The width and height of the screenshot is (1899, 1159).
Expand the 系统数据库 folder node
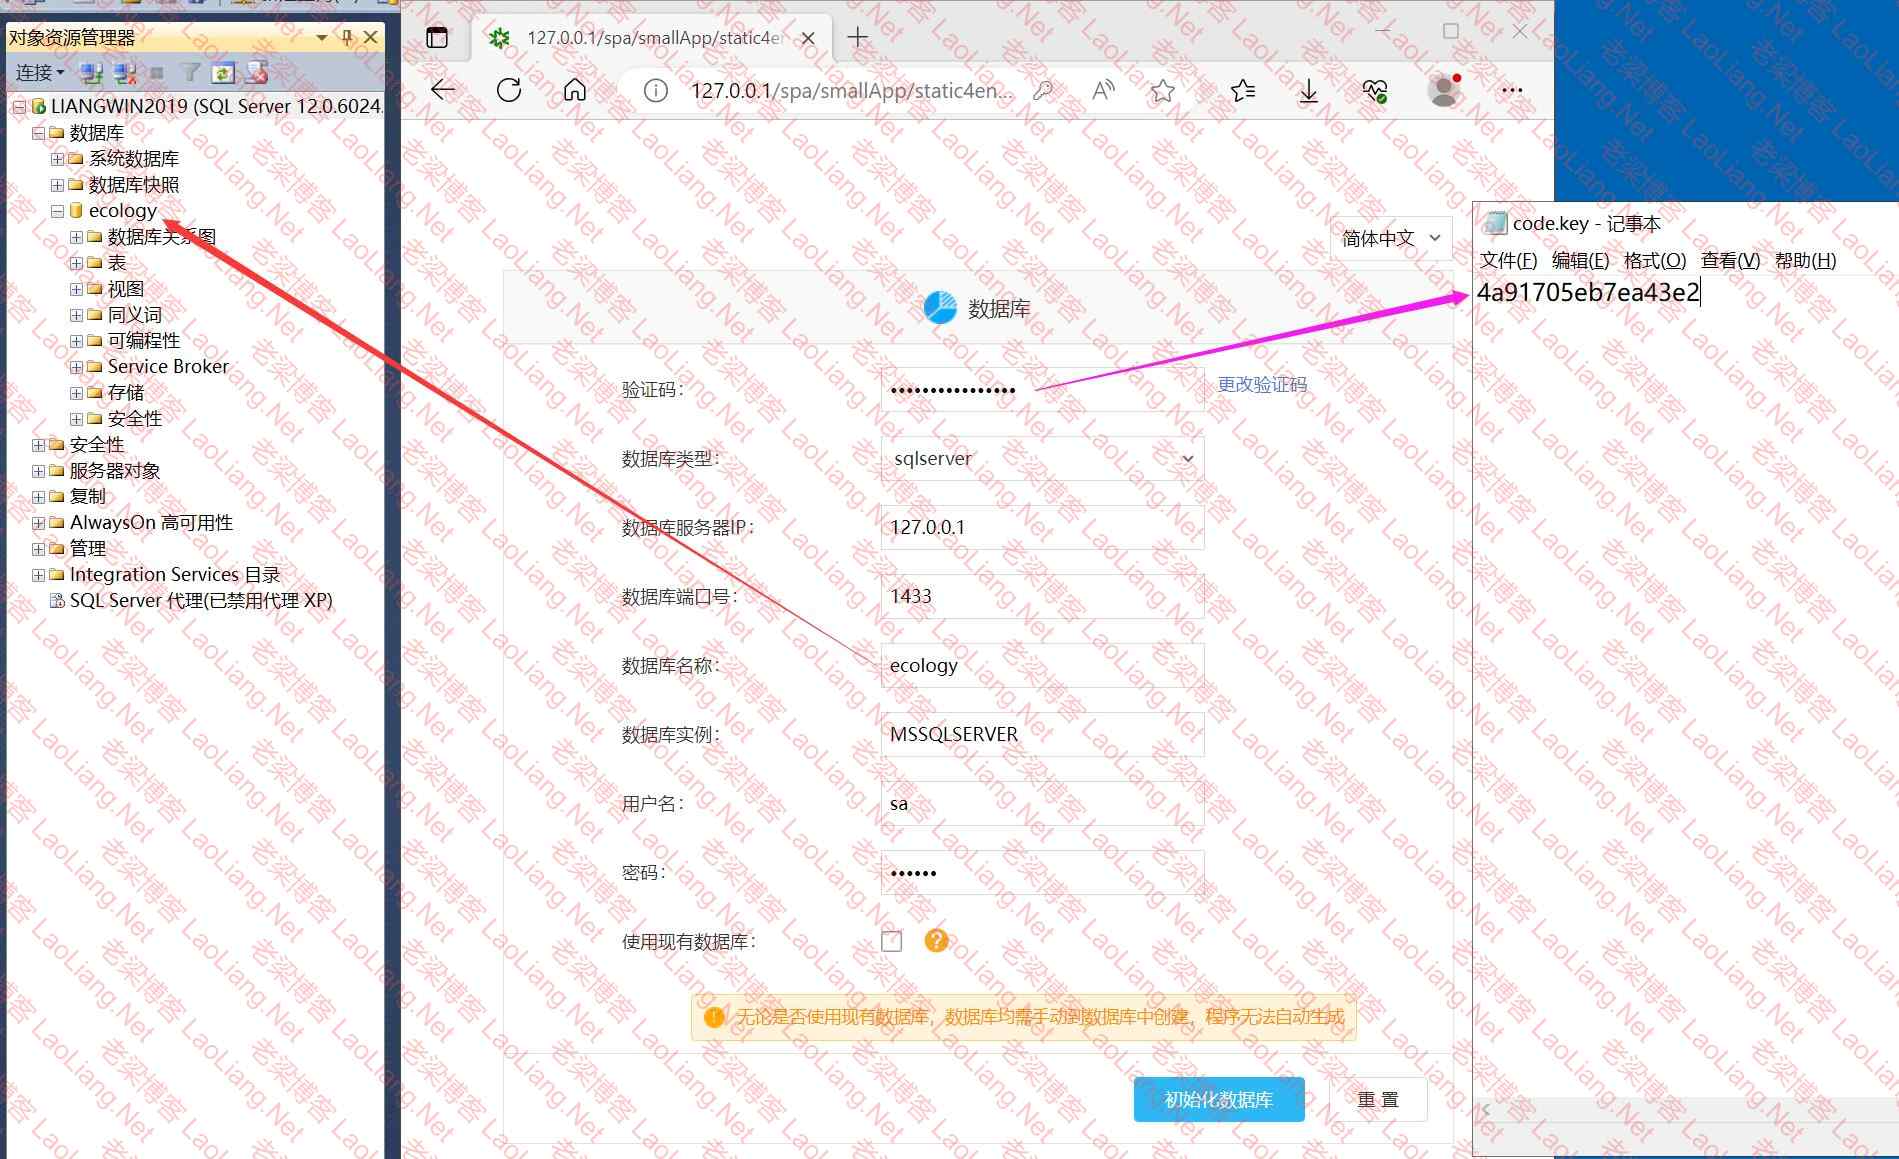pyautogui.click(x=58, y=159)
